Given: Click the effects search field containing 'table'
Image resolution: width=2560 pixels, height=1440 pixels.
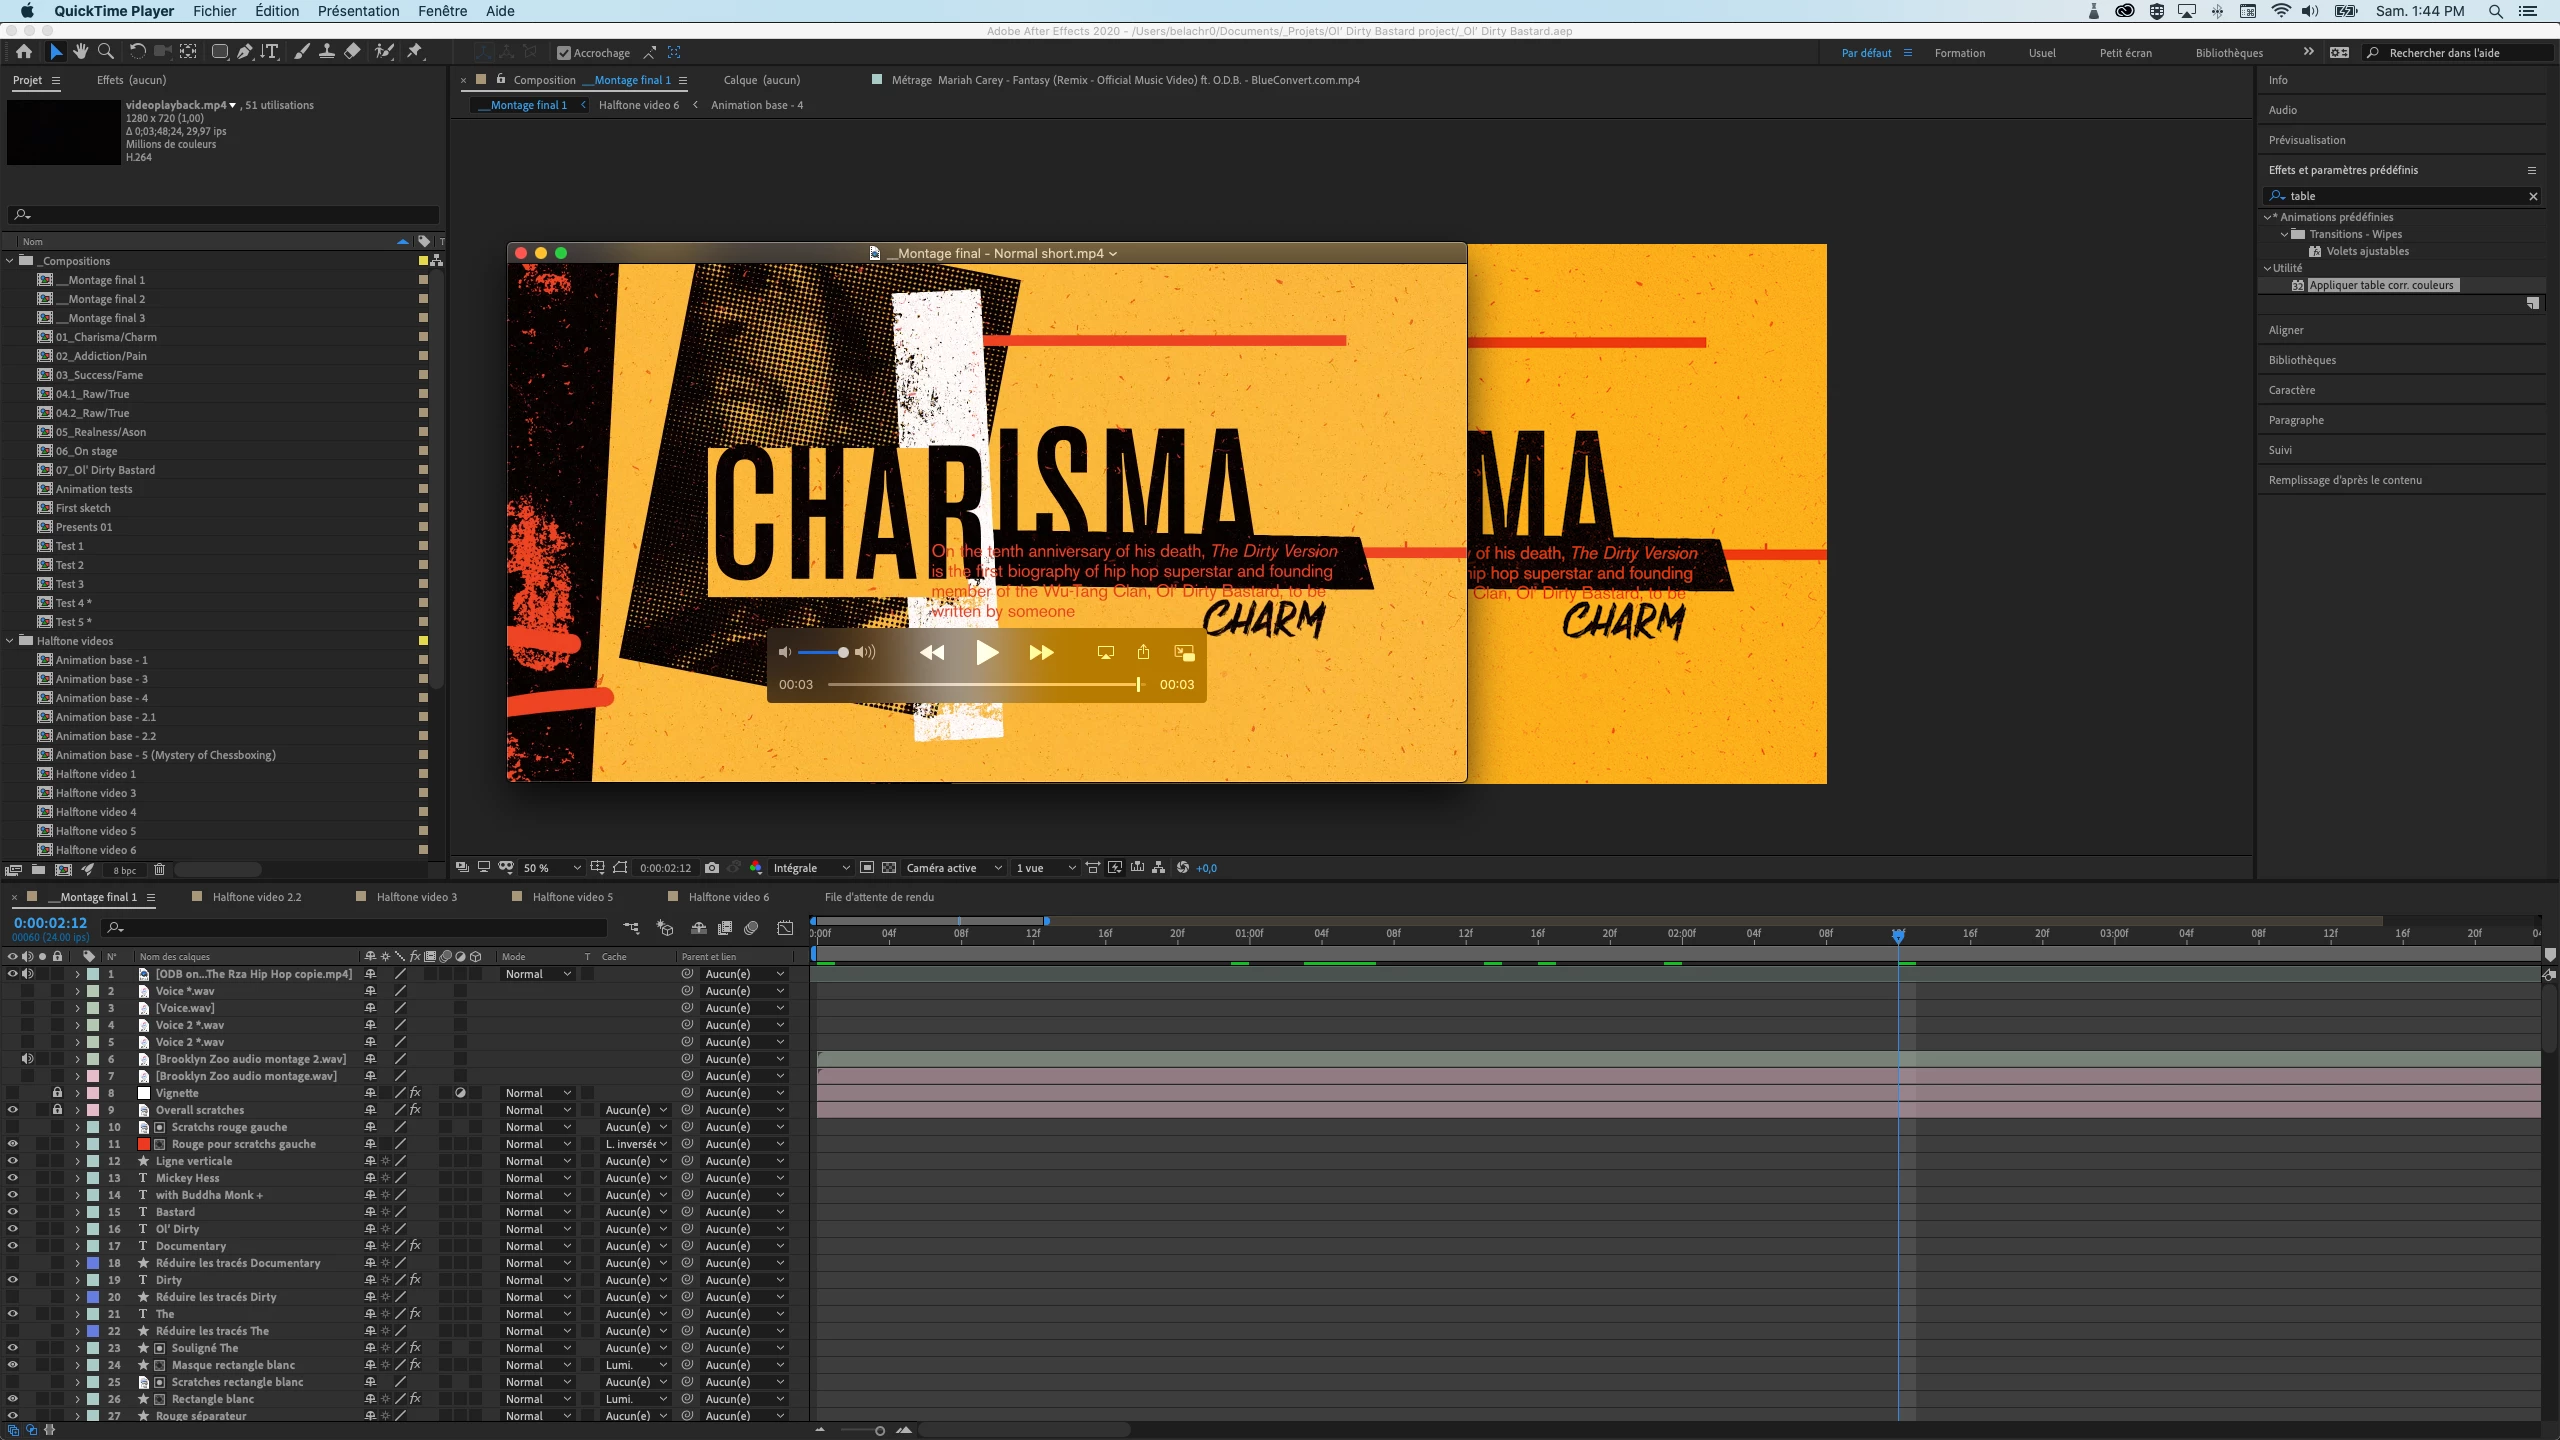Looking at the screenshot, I should coord(2400,196).
